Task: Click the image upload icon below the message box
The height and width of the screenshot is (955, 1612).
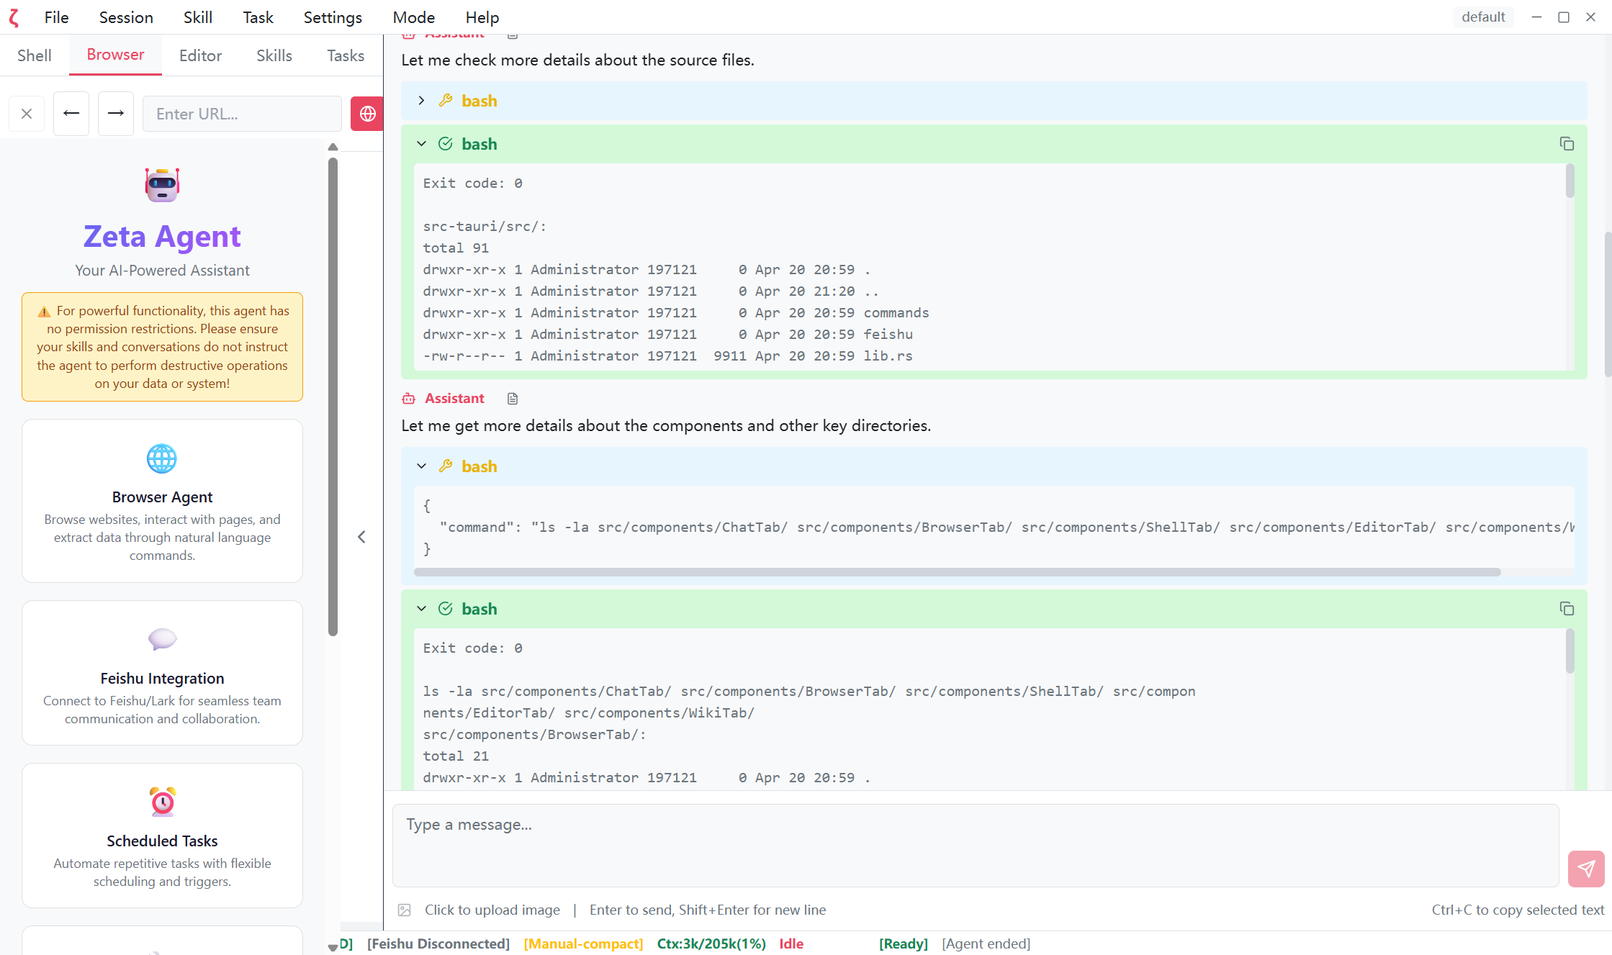Action: pyautogui.click(x=405, y=910)
